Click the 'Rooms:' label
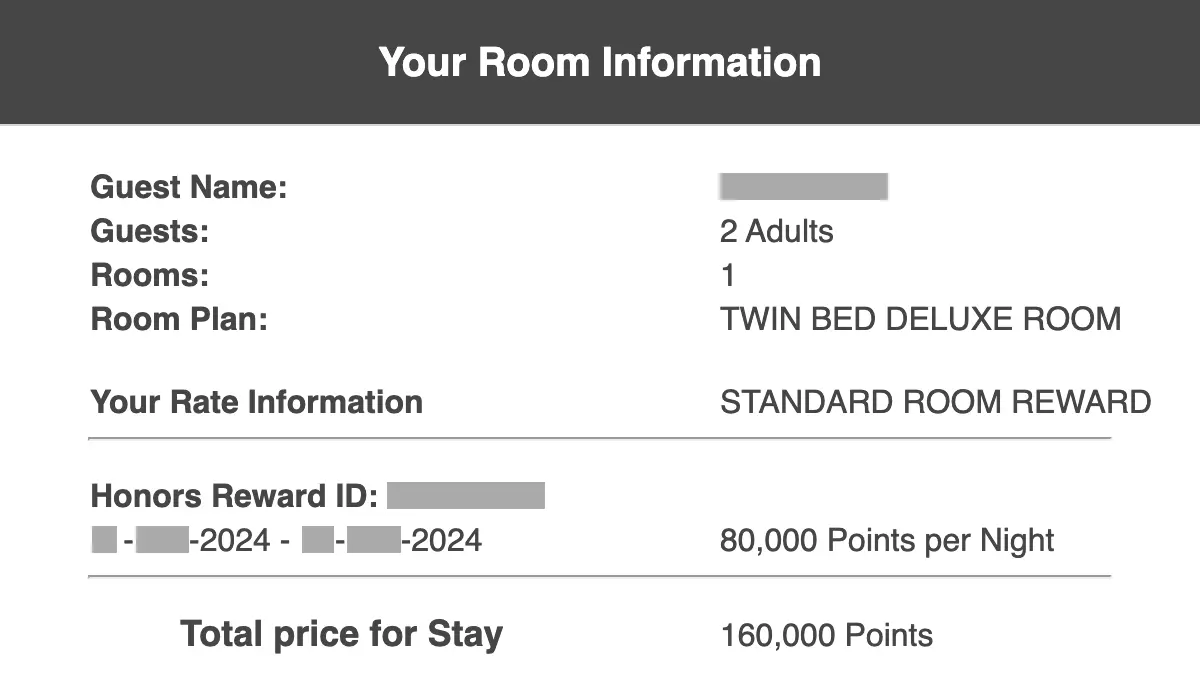This screenshot has width=1200, height=680. pyautogui.click(x=150, y=275)
